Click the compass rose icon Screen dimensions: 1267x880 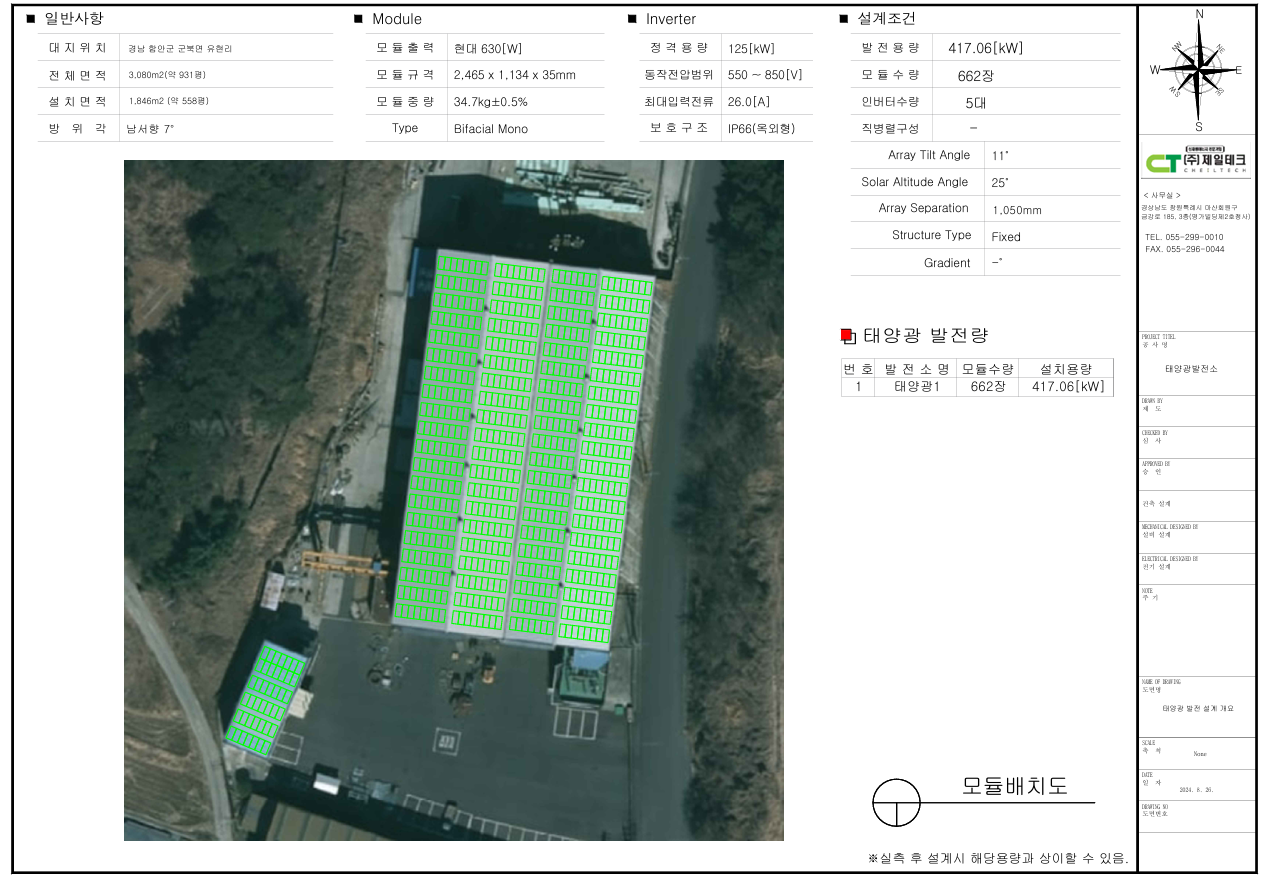pyautogui.click(x=1198, y=70)
